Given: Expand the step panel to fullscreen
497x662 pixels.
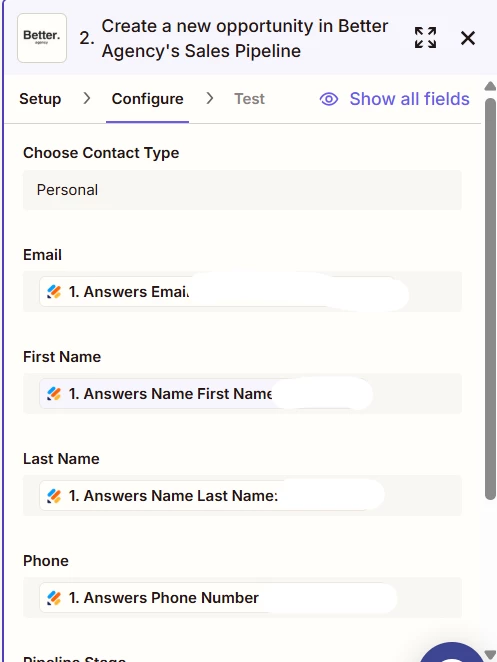Looking at the screenshot, I should (425, 38).
